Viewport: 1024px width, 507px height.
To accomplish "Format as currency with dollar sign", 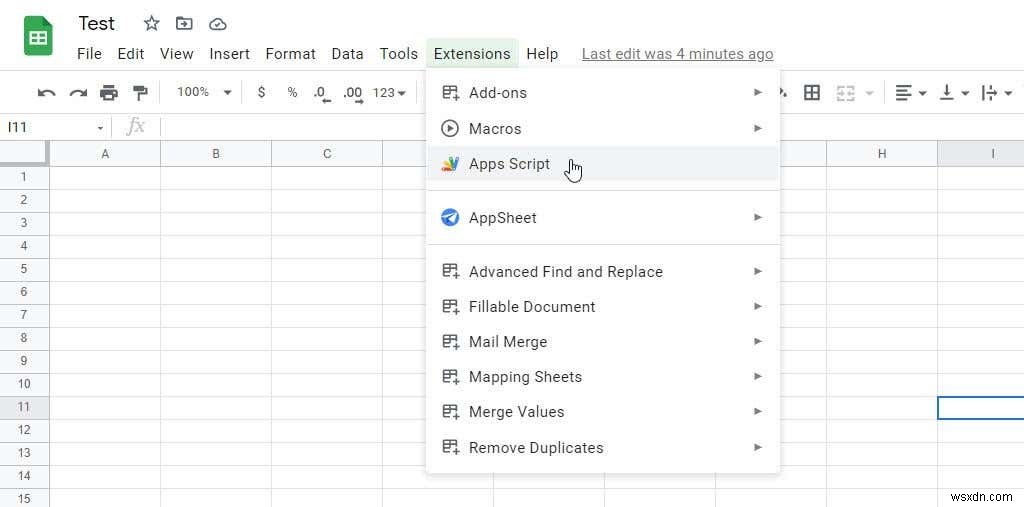I will click(x=261, y=93).
